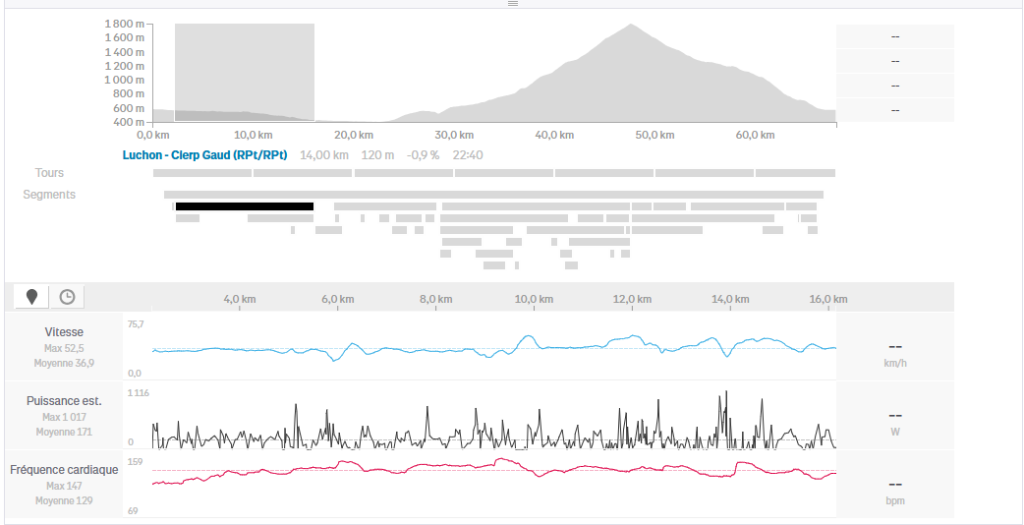This screenshot has width=1024, height=525.
Task: Select the Vitesse chart label
Action: tap(64, 332)
